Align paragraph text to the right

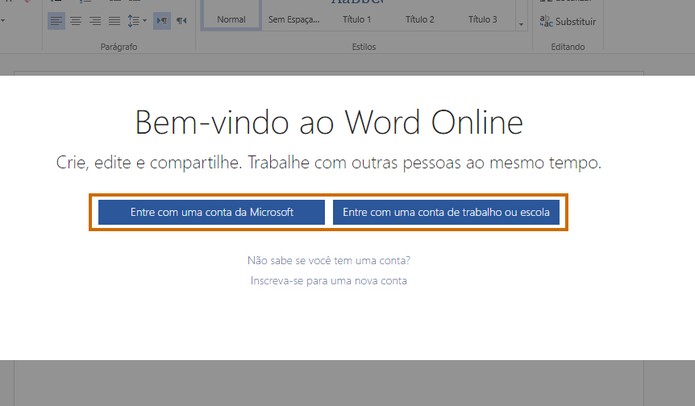click(x=95, y=21)
